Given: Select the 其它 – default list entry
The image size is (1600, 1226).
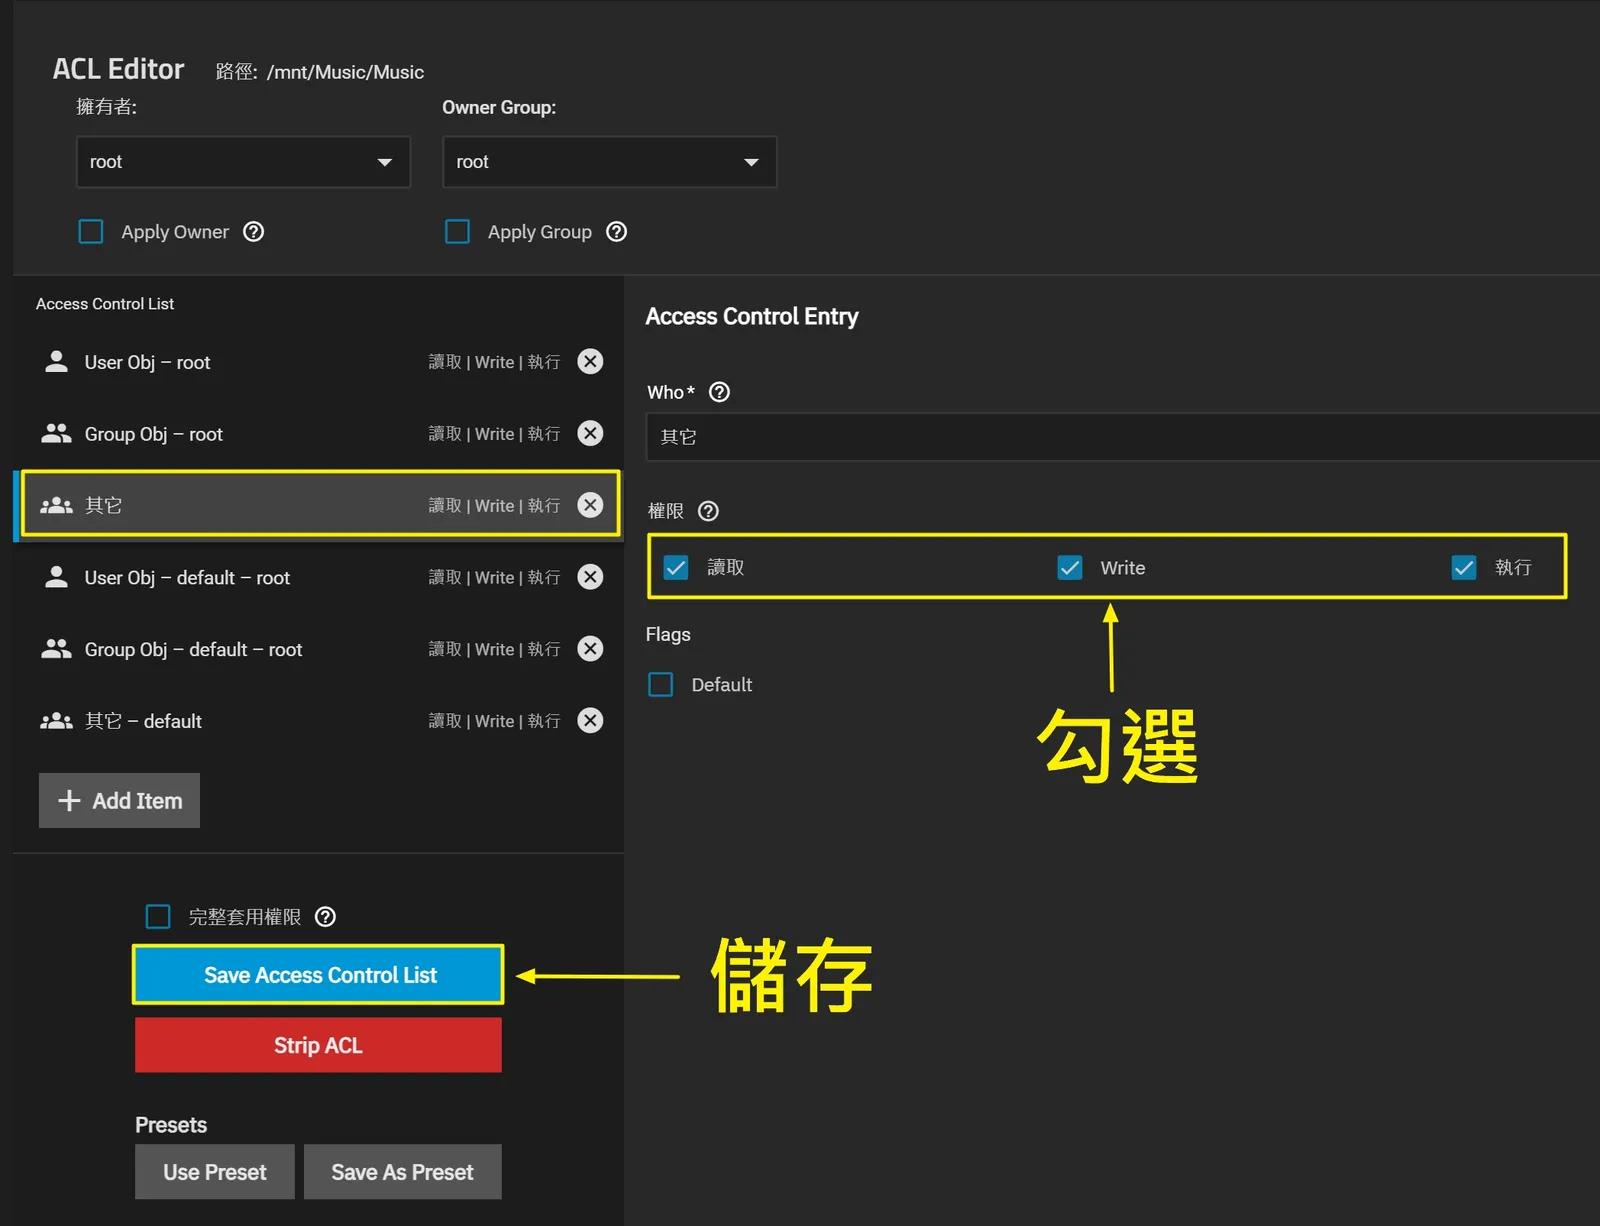Looking at the screenshot, I should [318, 722].
